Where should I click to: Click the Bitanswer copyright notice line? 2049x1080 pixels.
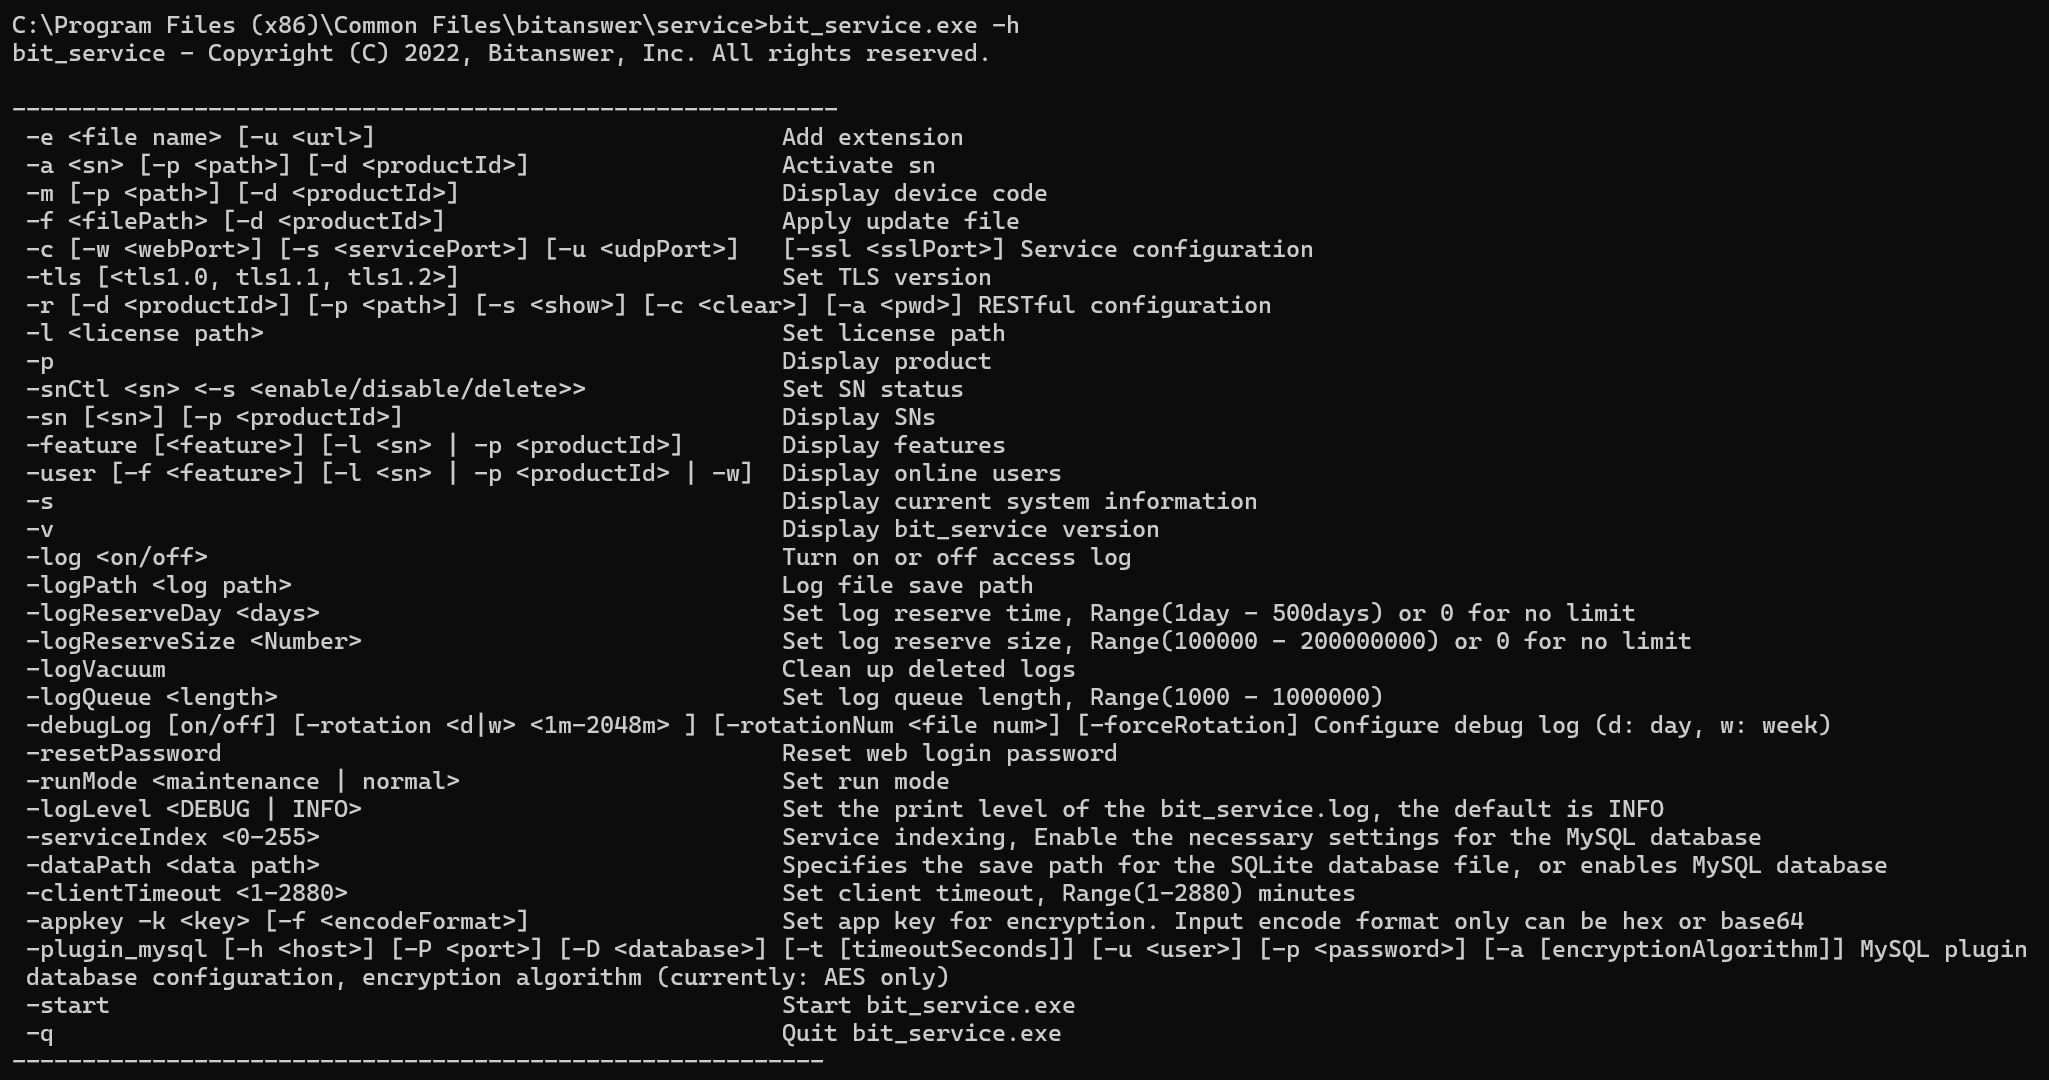[500, 53]
